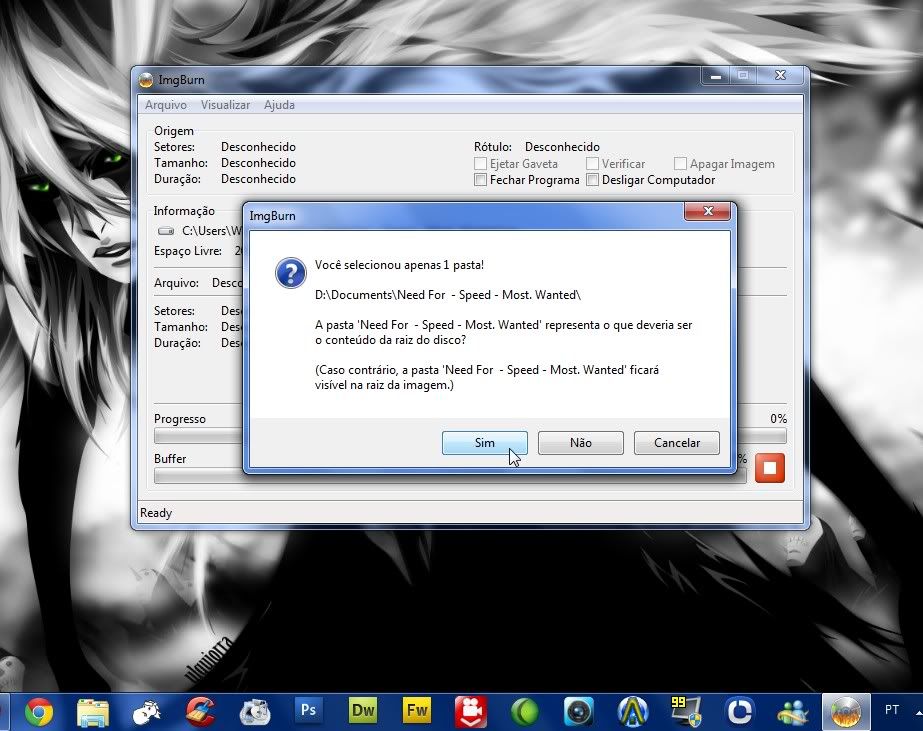Toggle the Desligar Computador checkbox

click(x=593, y=180)
